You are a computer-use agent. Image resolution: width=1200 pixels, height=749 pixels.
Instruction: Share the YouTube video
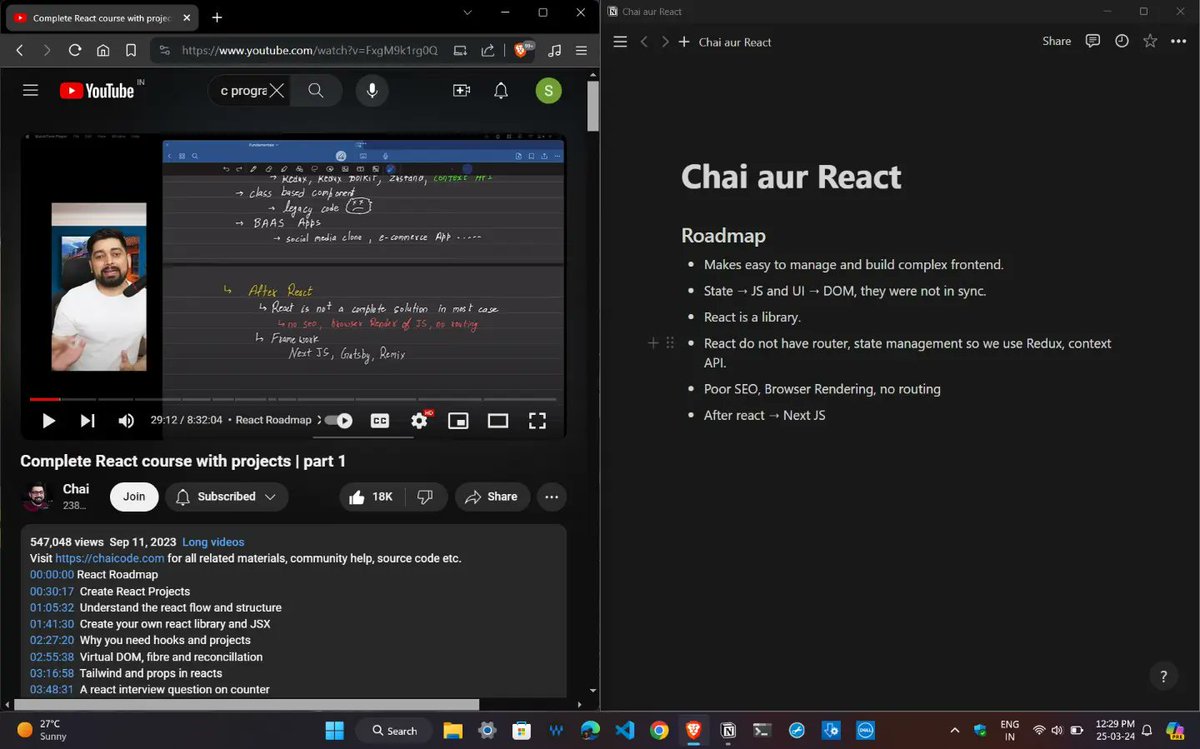coord(491,496)
